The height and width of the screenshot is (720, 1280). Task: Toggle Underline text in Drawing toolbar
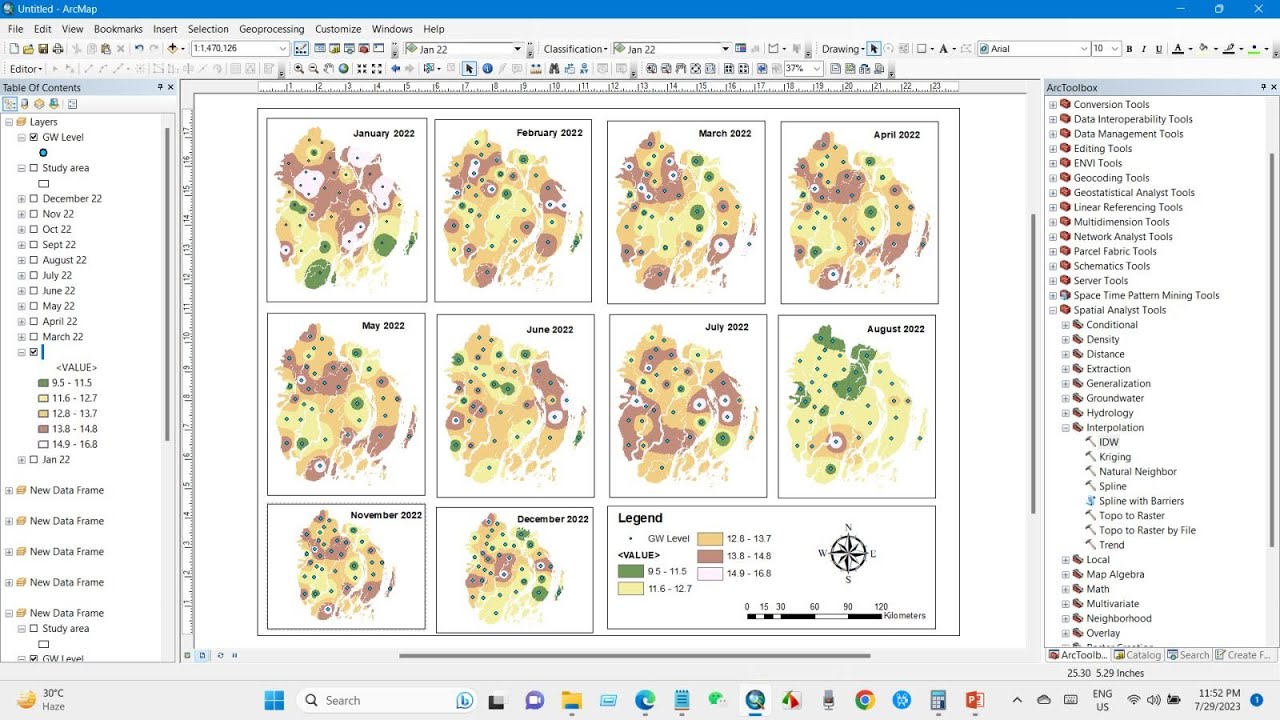1159,49
